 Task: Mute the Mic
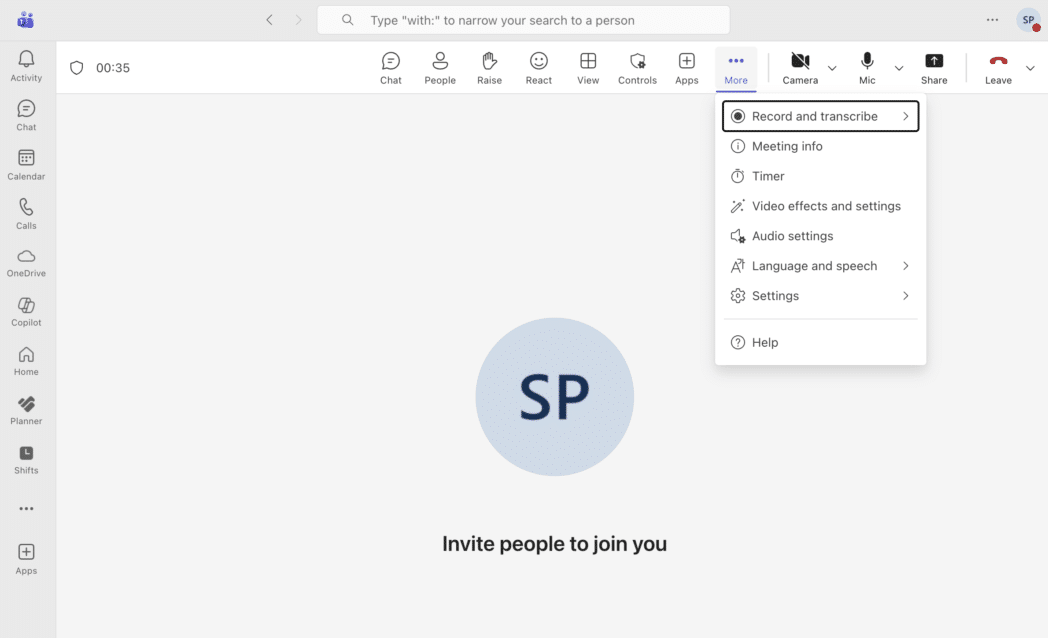coord(867,68)
